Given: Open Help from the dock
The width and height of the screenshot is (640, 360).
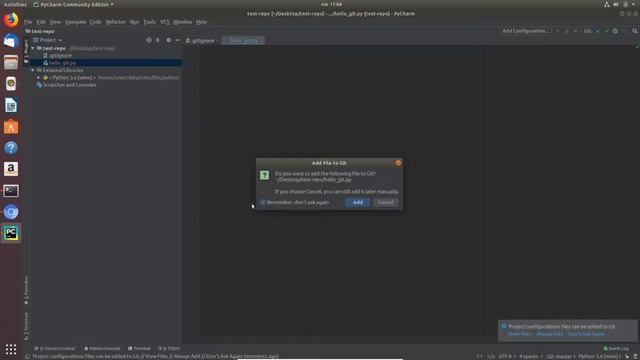Looking at the screenshot, I should pos(11,148).
